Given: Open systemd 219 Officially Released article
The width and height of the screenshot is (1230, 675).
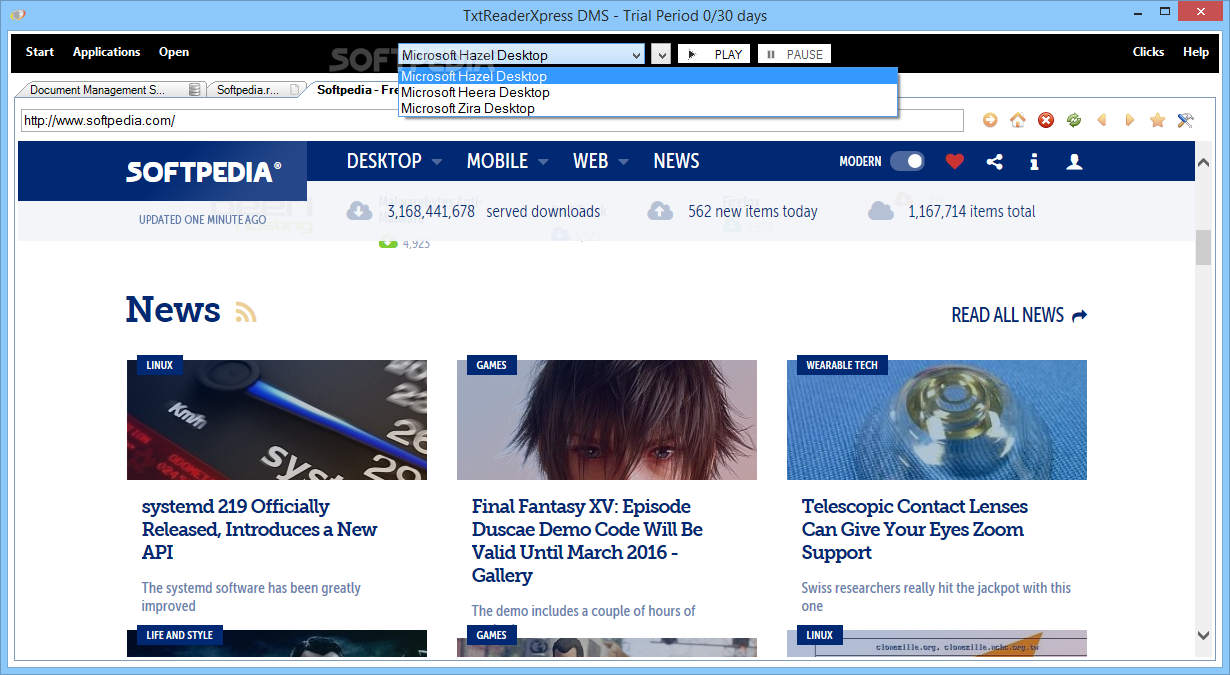Looking at the screenshot, I should [260, 529].
